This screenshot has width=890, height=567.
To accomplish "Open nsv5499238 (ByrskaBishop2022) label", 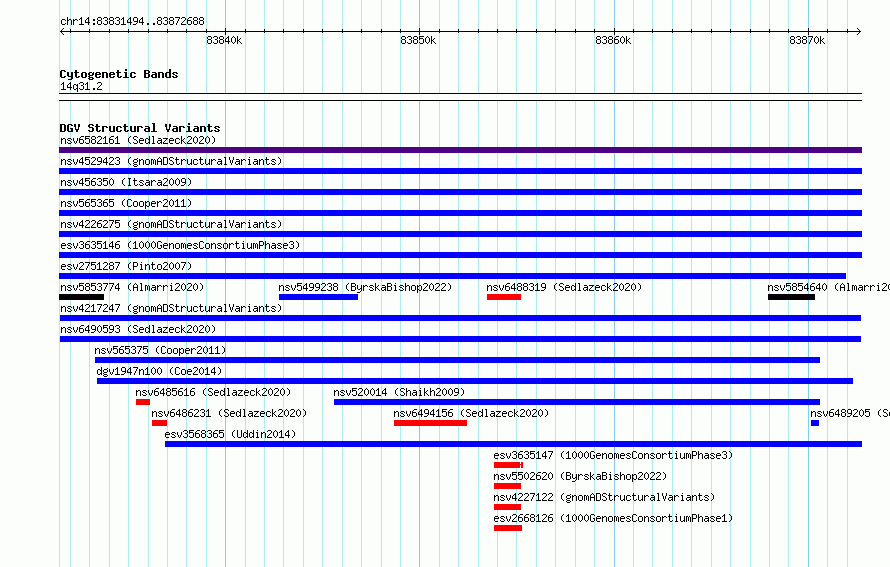I will point(365,287).
